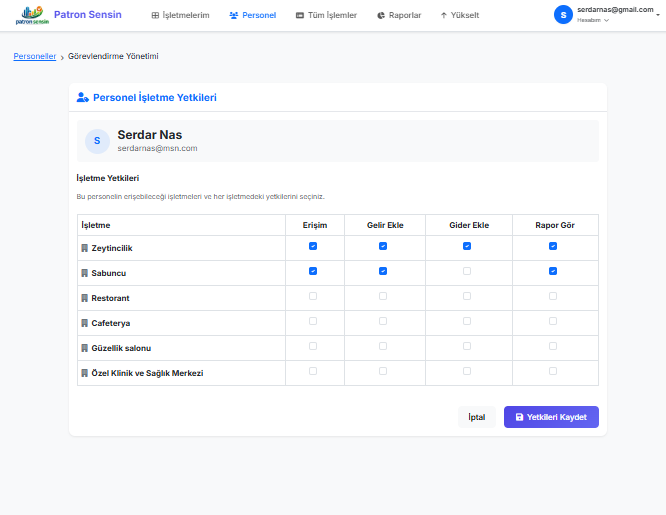The width and height of the screenshot is (666, 515).
Task: Enable Rapor Gör for Restorant
Action: (x=553, y=296)
